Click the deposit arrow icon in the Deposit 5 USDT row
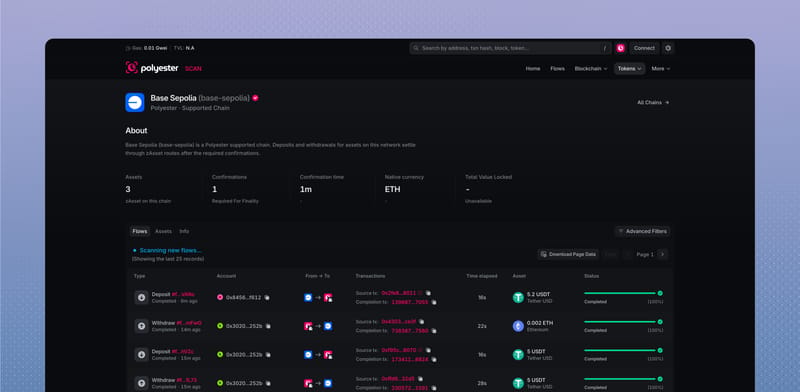The height and width of the screenshot is (392, 800). (141, 354)
